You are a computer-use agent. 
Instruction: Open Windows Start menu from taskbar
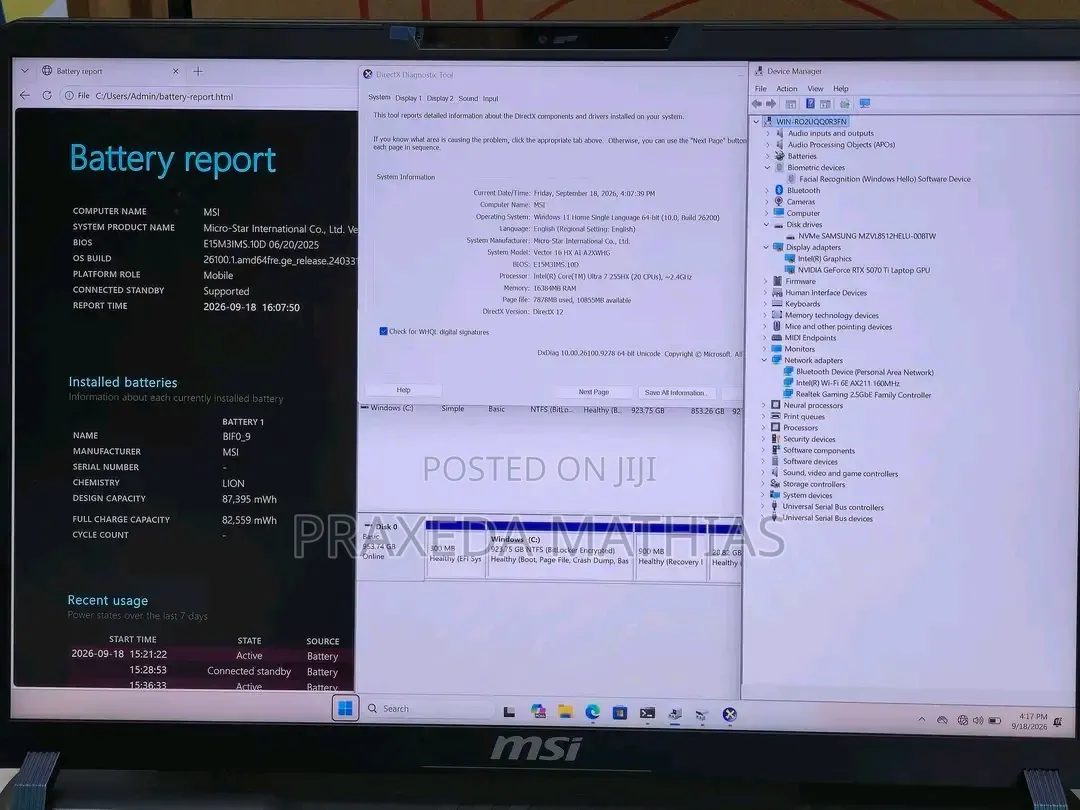click(x=345, y=708)
